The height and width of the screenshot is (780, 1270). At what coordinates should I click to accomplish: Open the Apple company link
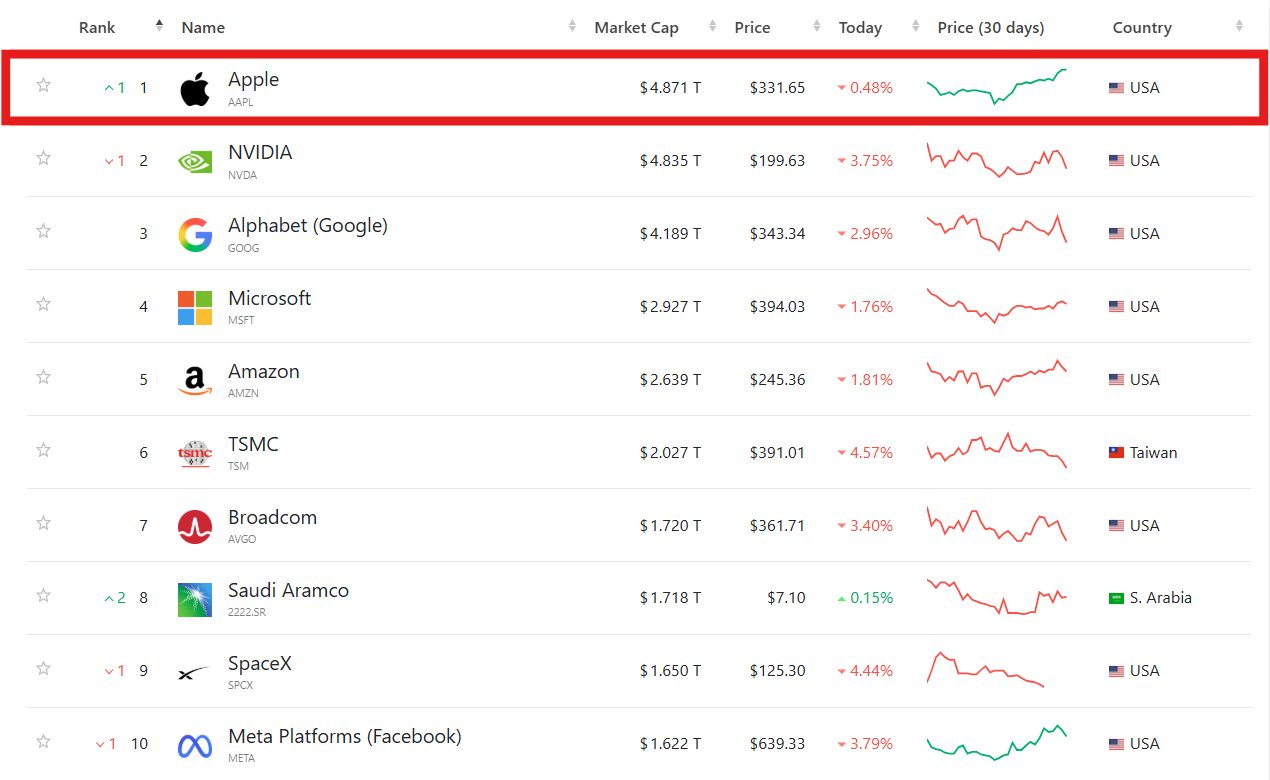click(x=253, y=80)
